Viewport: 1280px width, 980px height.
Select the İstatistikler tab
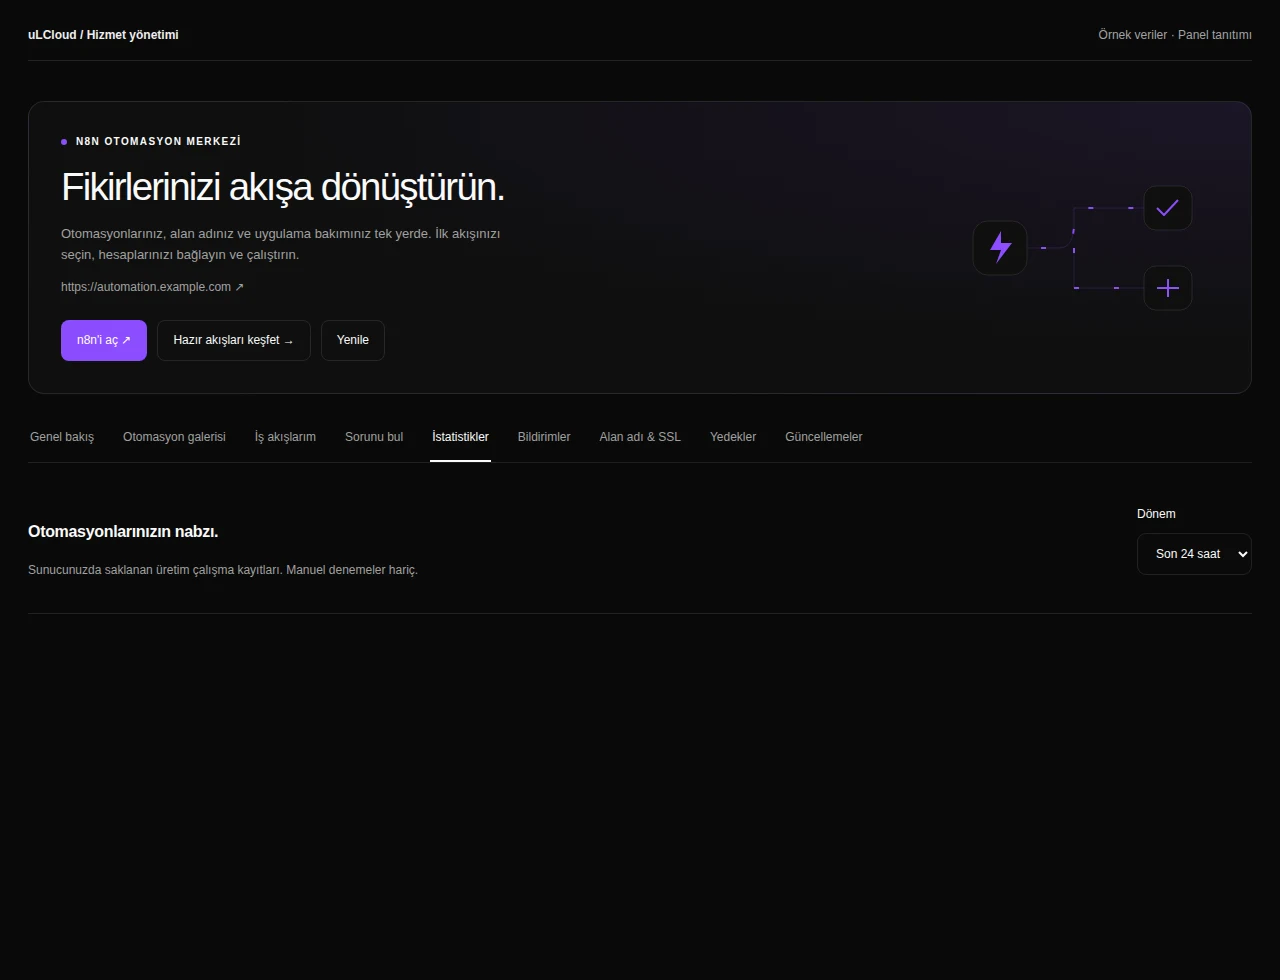click(x=460, y=437)
